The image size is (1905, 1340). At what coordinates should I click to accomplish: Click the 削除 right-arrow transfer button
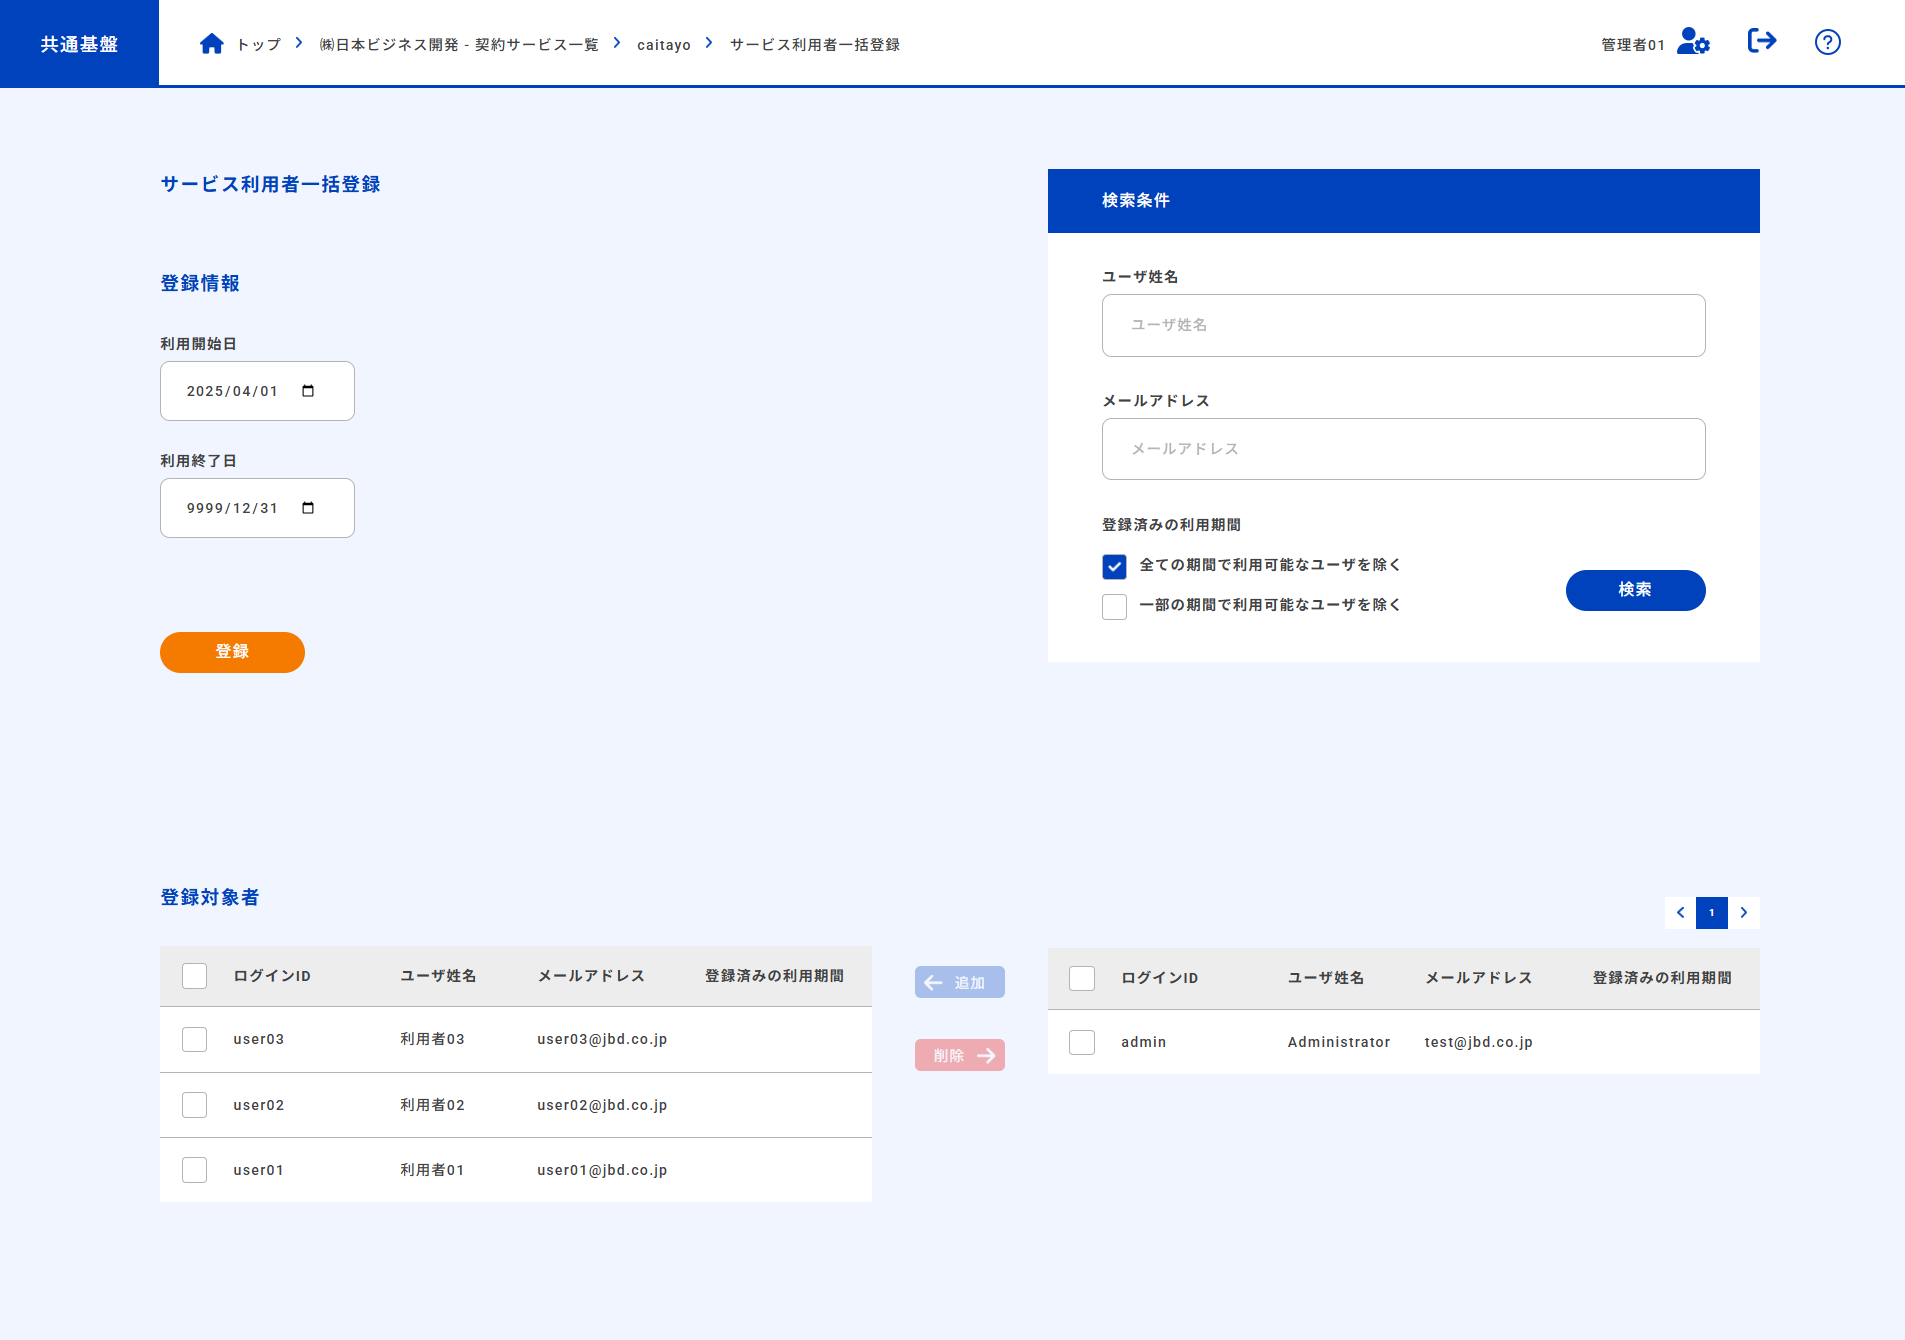pyautogui.click(x=959, y=1055)
